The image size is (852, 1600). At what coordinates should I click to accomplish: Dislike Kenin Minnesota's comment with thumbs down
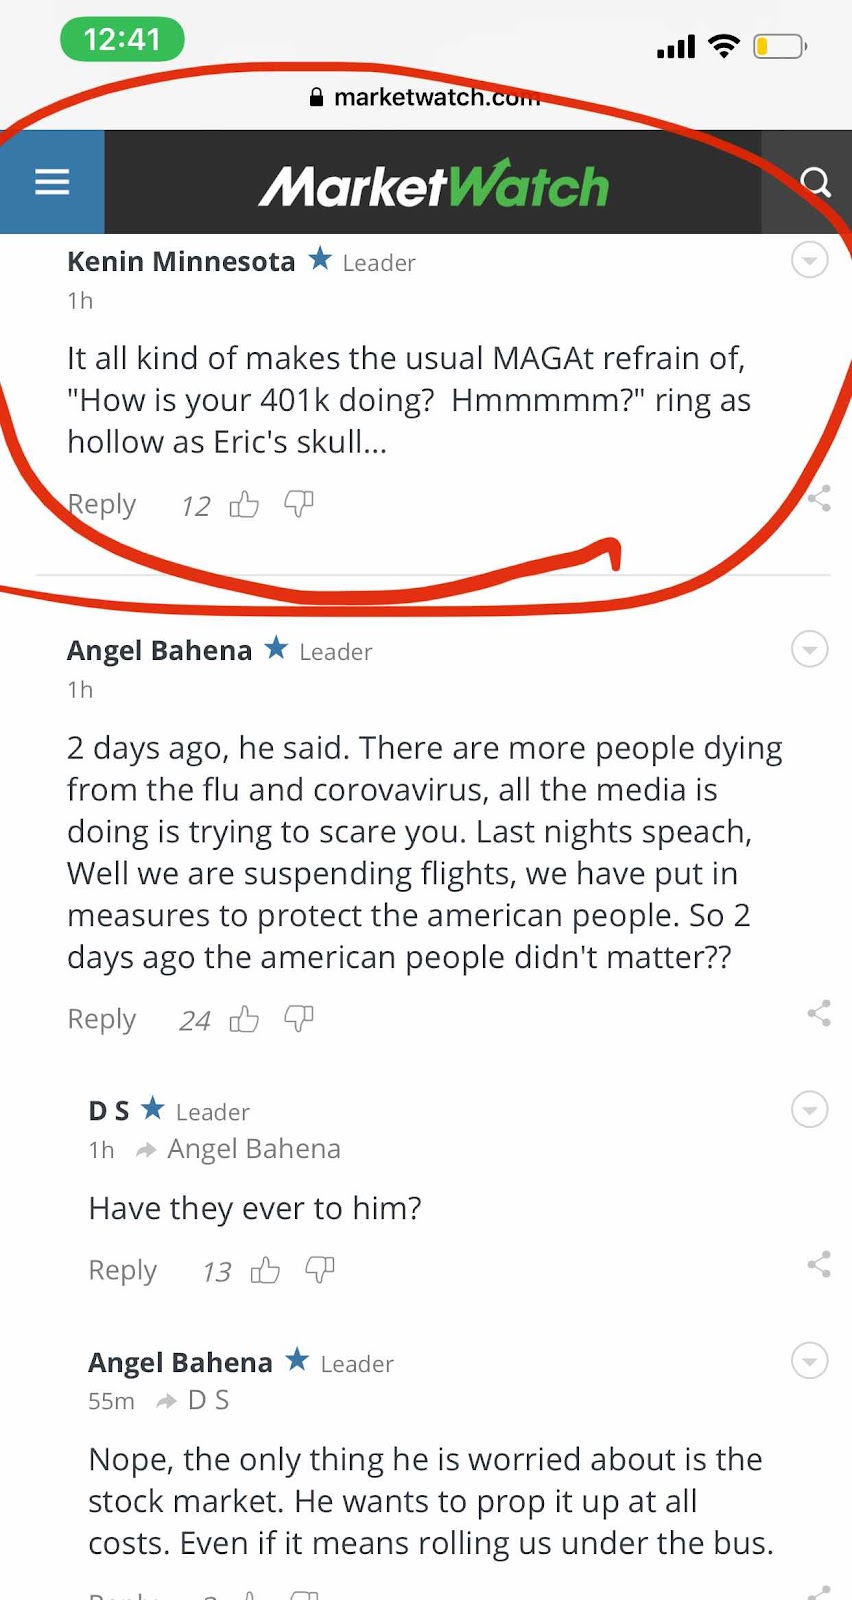299,504
